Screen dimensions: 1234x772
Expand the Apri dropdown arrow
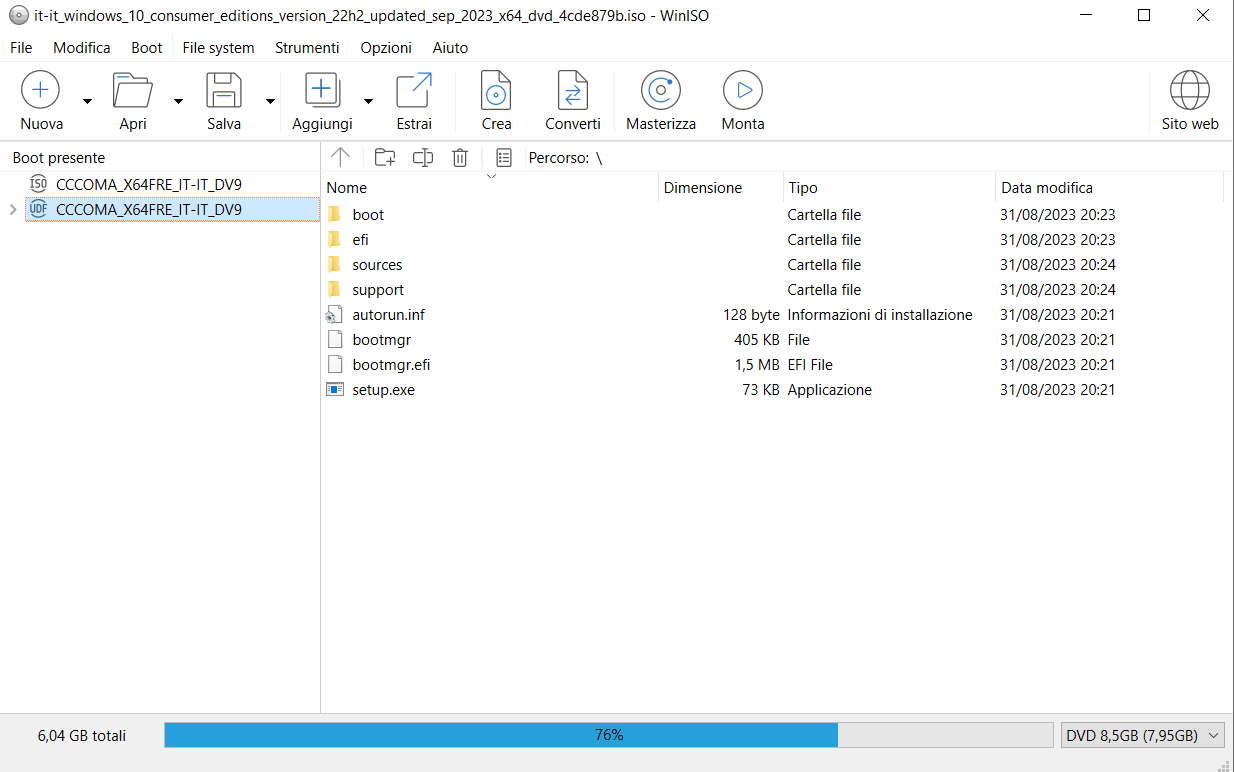tap(178, 101)
